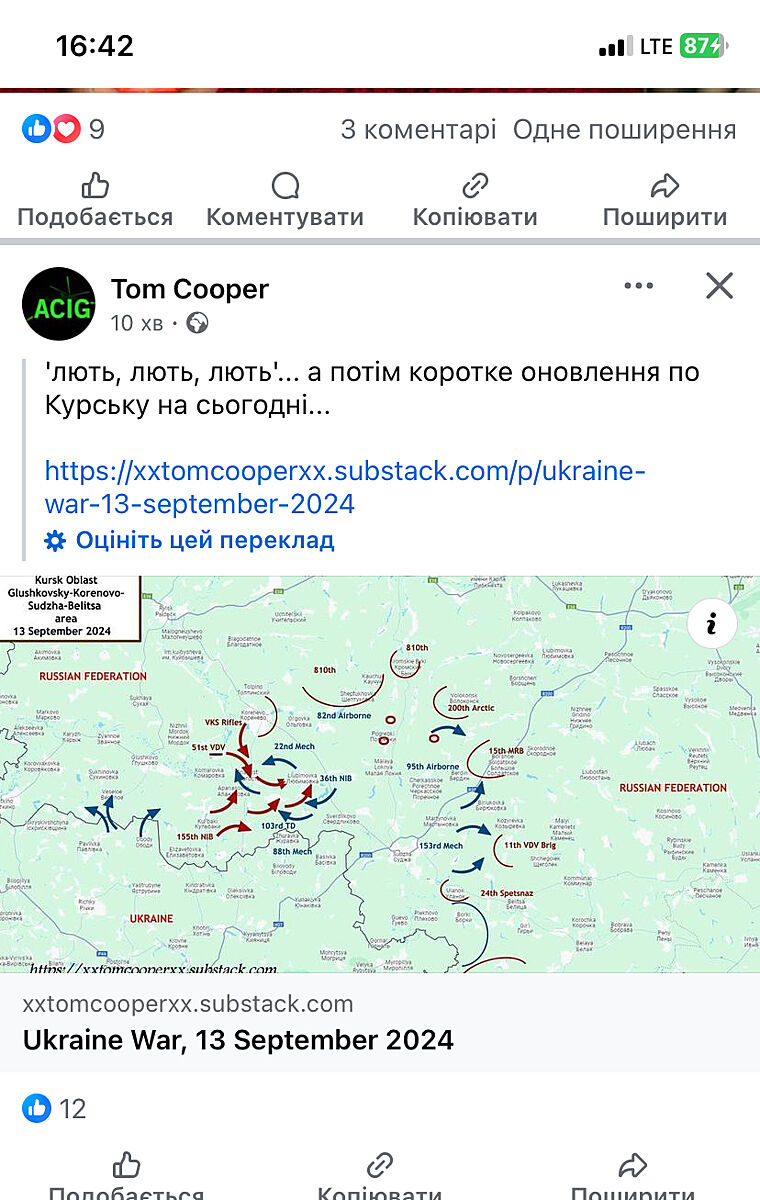Open the Tom Cooper author name
The width and height of the screenshot is (760, 1200).
click(x=190, y=289)
